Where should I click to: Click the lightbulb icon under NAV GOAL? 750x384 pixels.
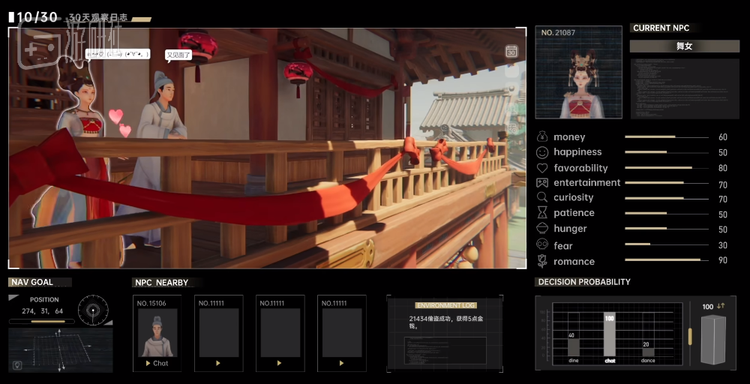17,365
